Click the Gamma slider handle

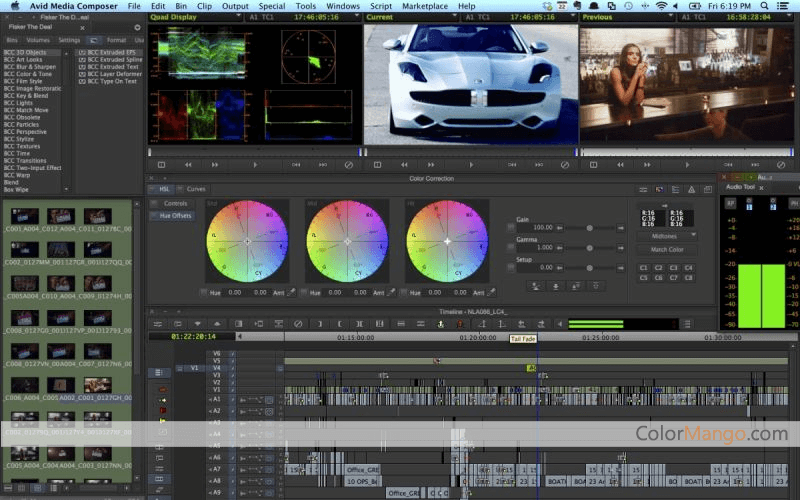590,247
